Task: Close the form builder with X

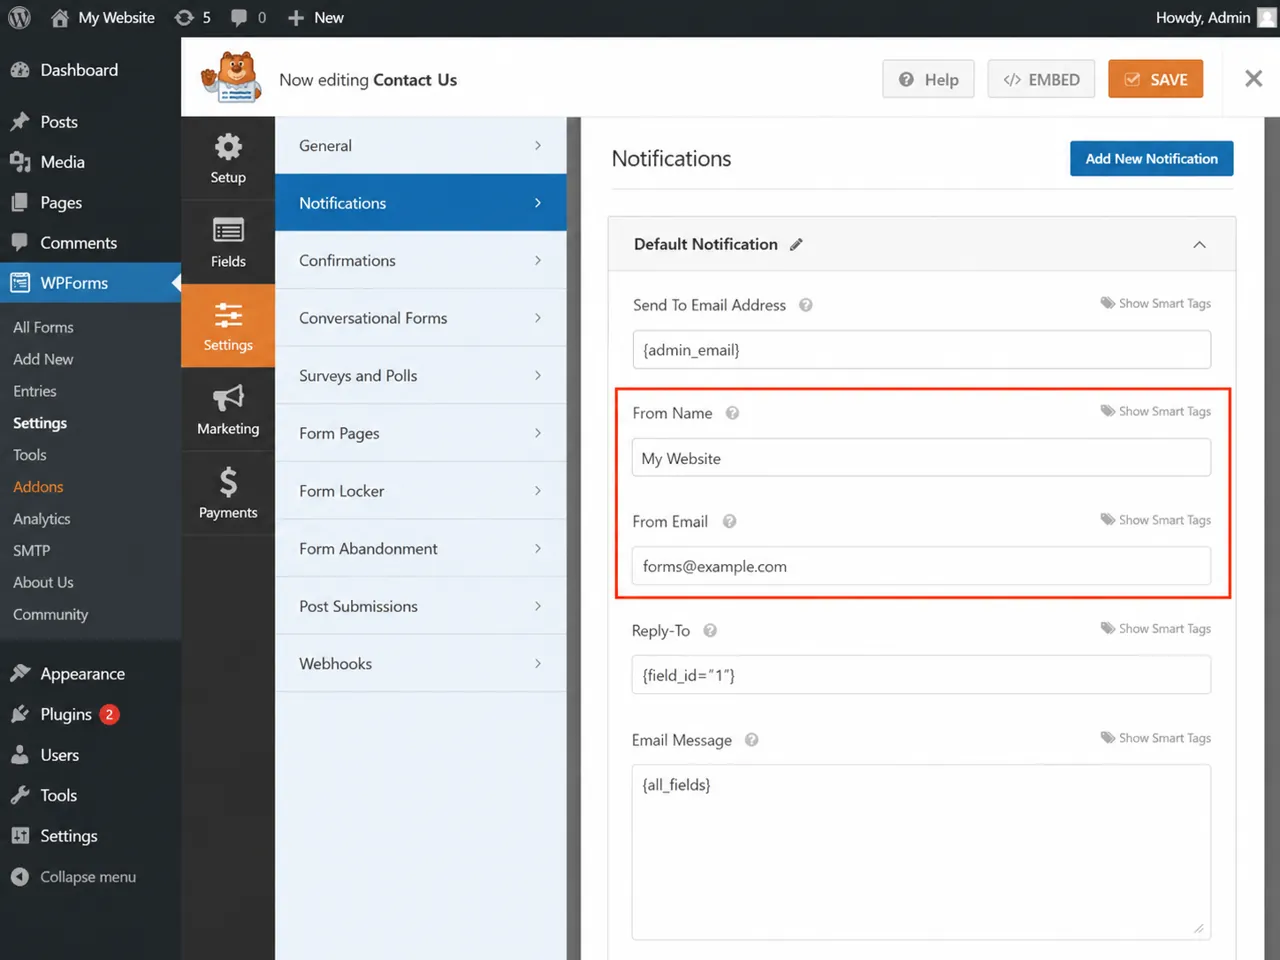Action: [x=1253, y=79]
